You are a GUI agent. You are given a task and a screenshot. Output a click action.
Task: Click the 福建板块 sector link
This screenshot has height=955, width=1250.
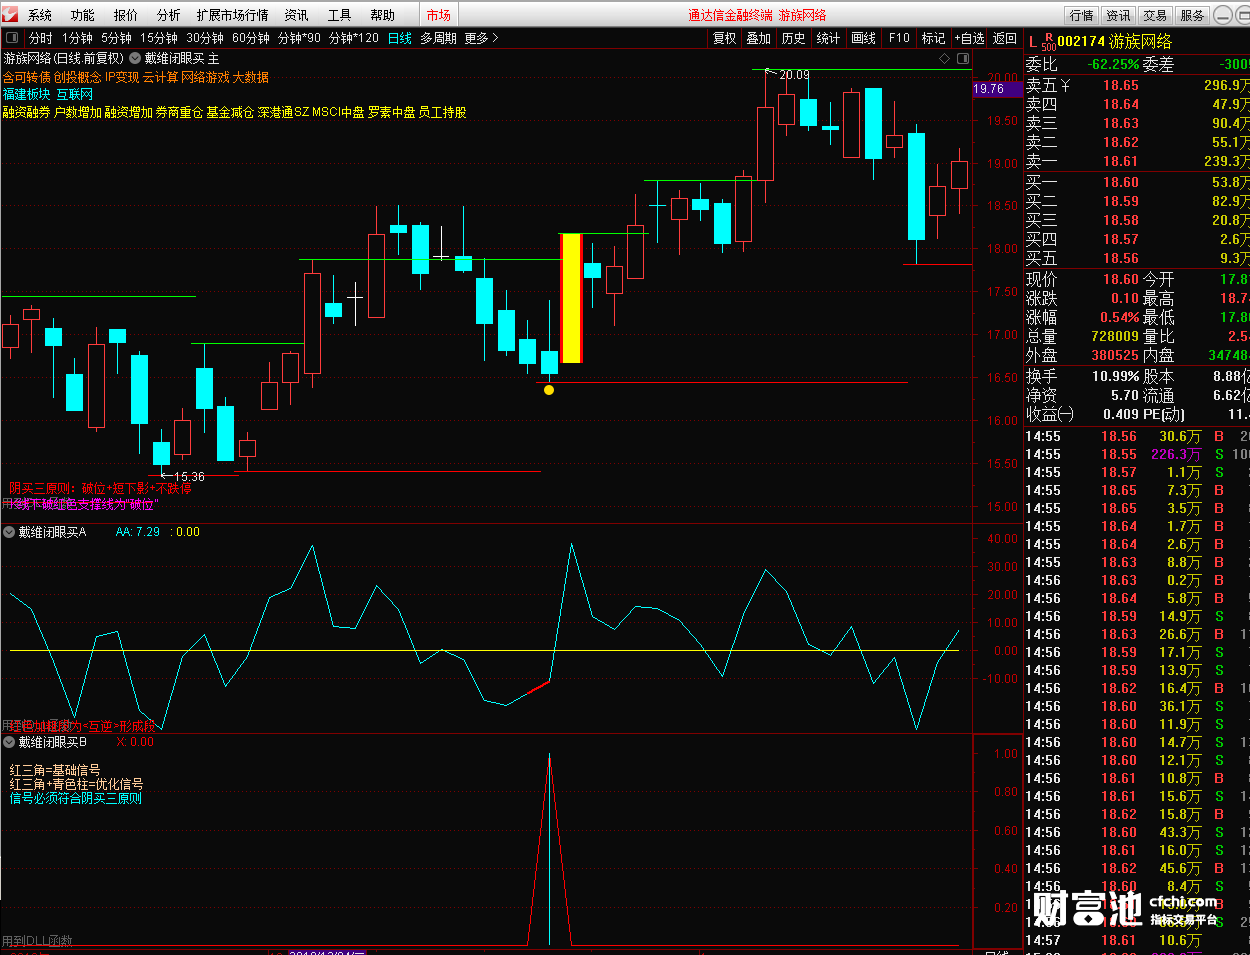[x=27, y=94]
